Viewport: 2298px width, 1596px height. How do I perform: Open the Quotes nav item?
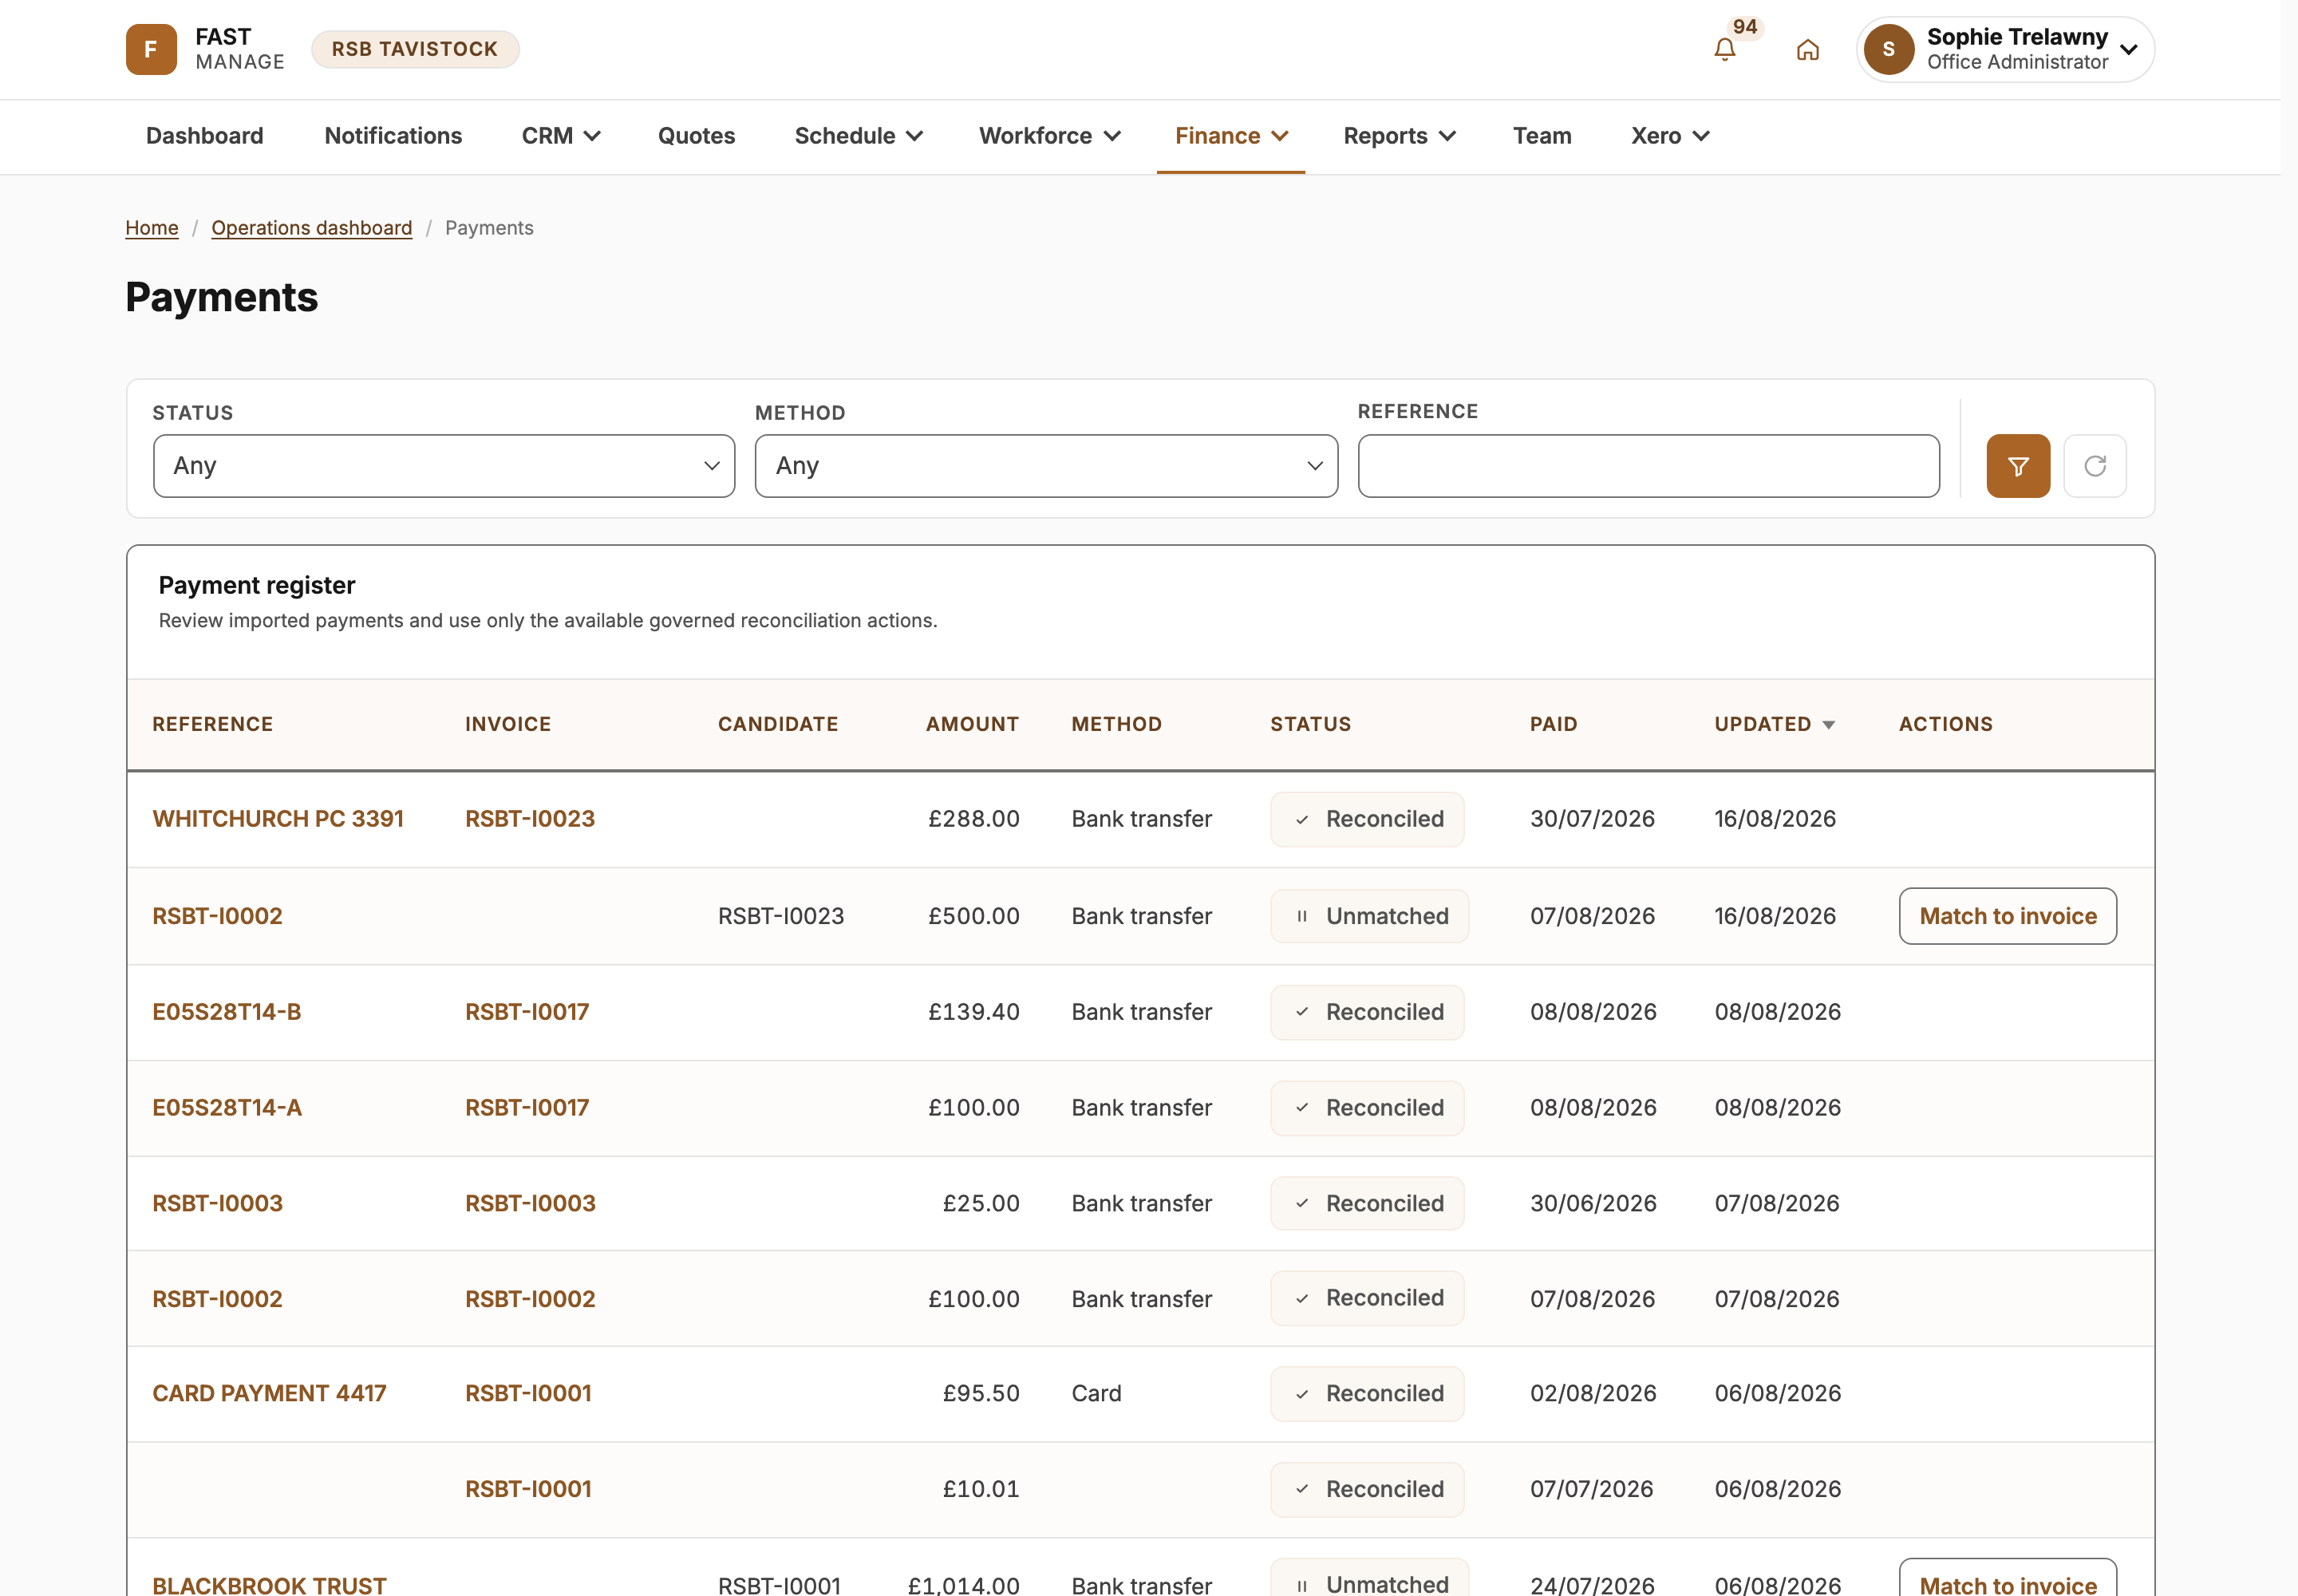click(x=696, y=136)
